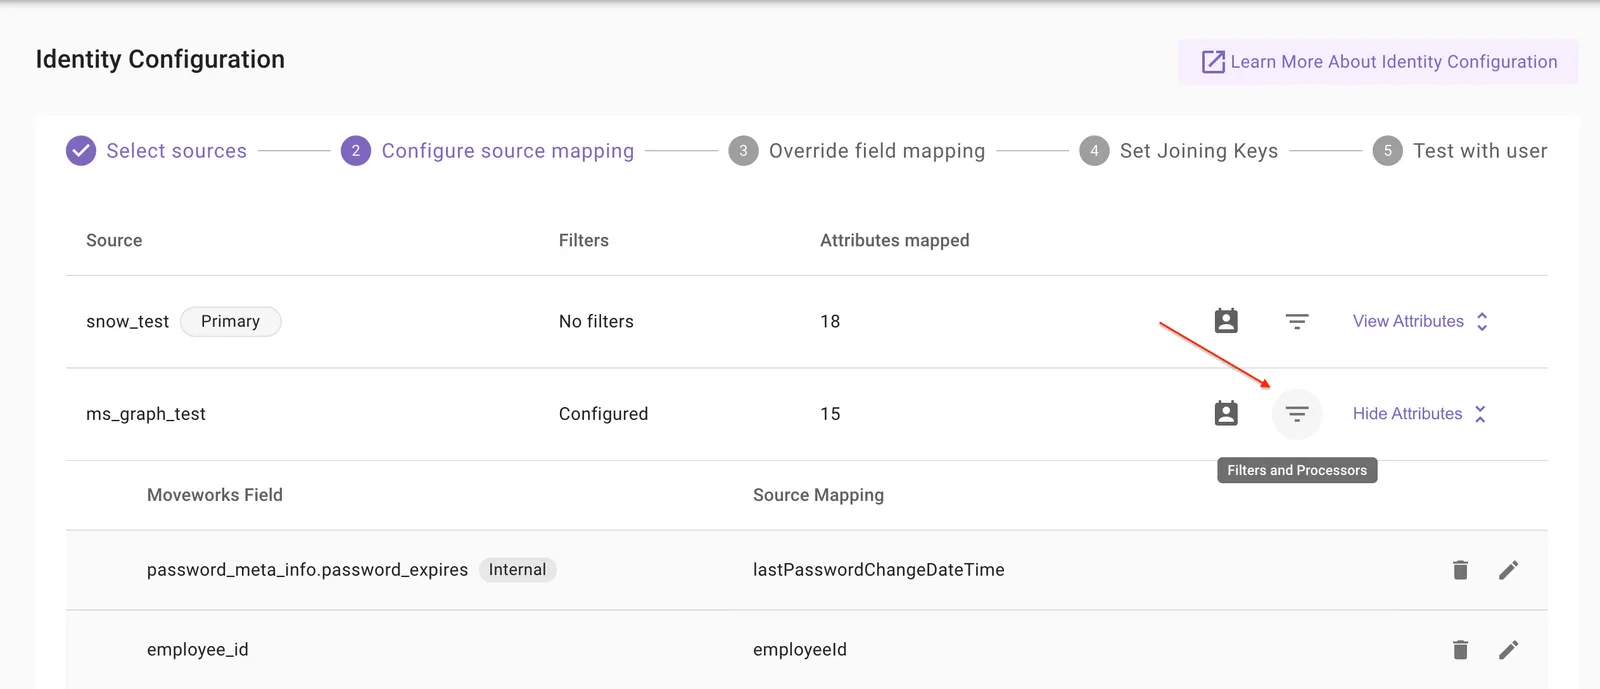
Task: Click the Primary badge on snow_test
Action: pyautogui.click(x=230, y=321)
